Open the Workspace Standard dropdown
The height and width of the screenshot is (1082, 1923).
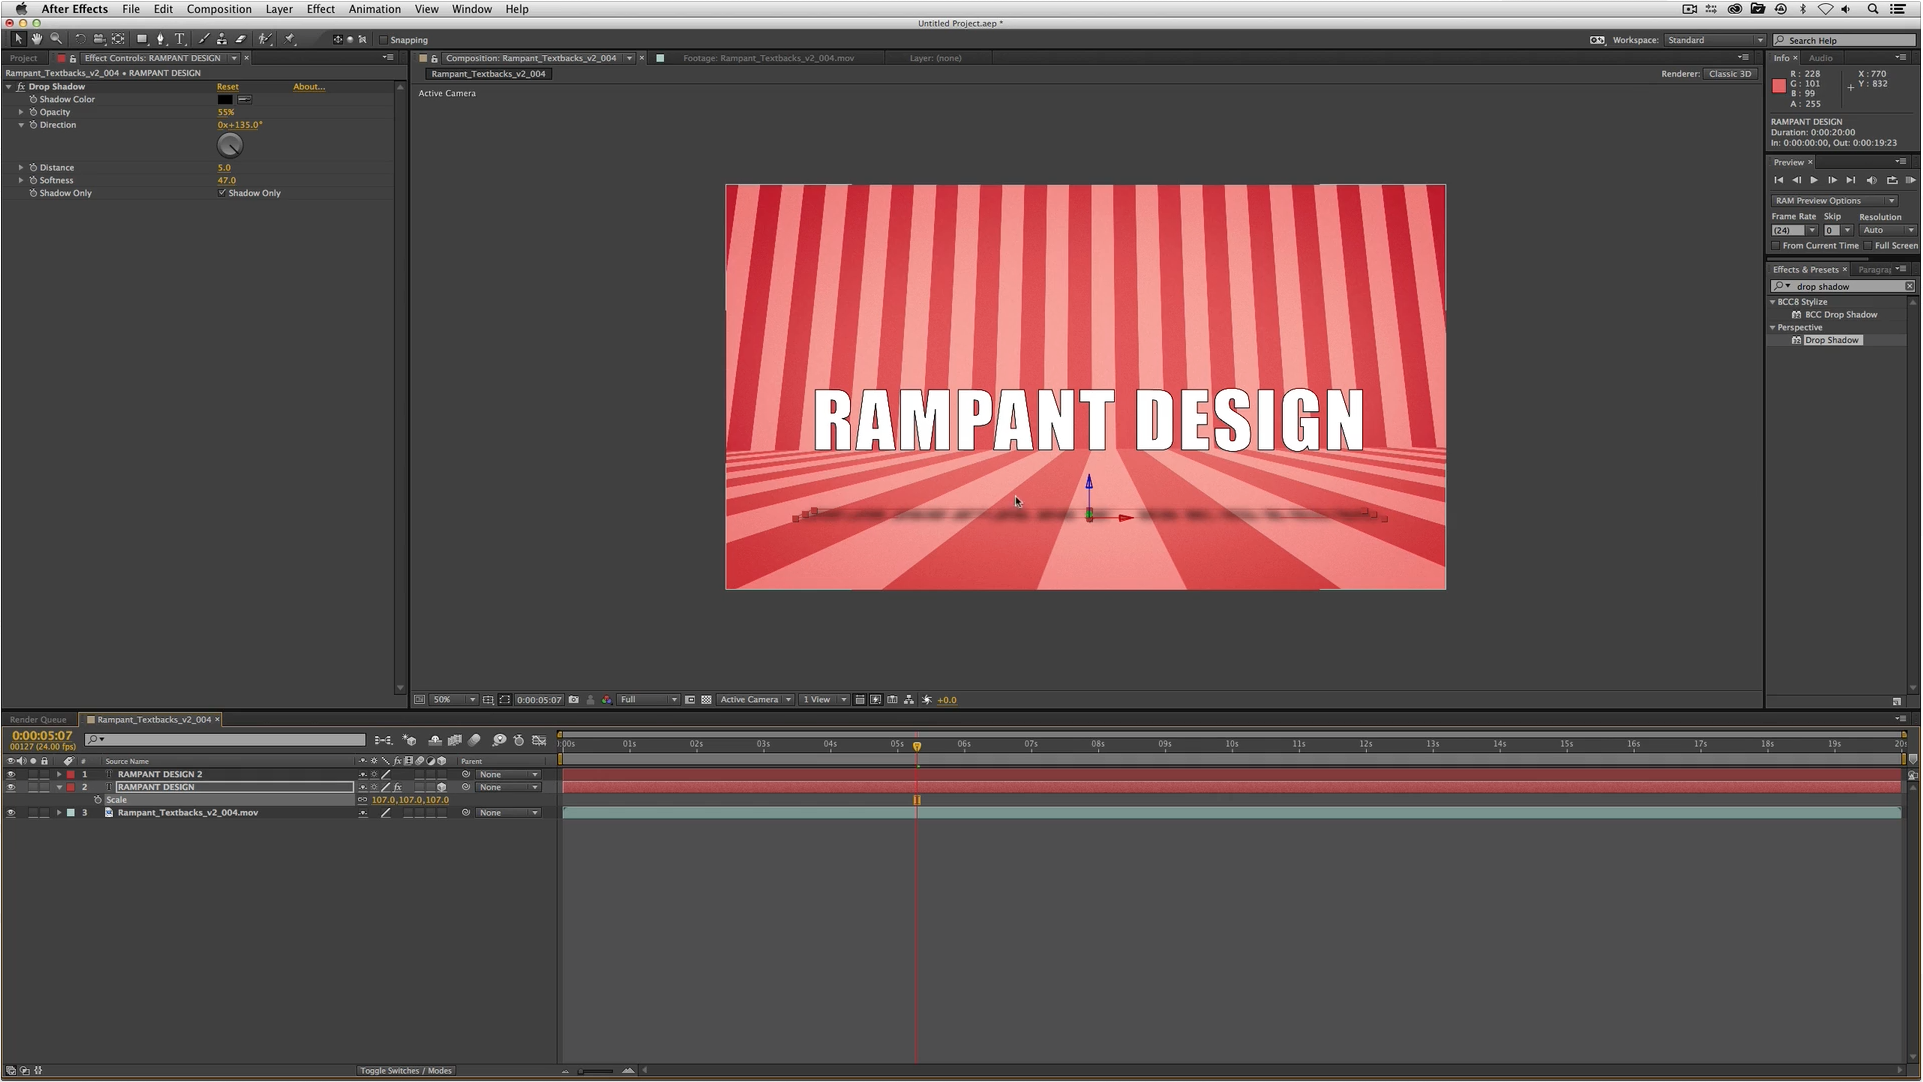click(x=1714, y=40)
